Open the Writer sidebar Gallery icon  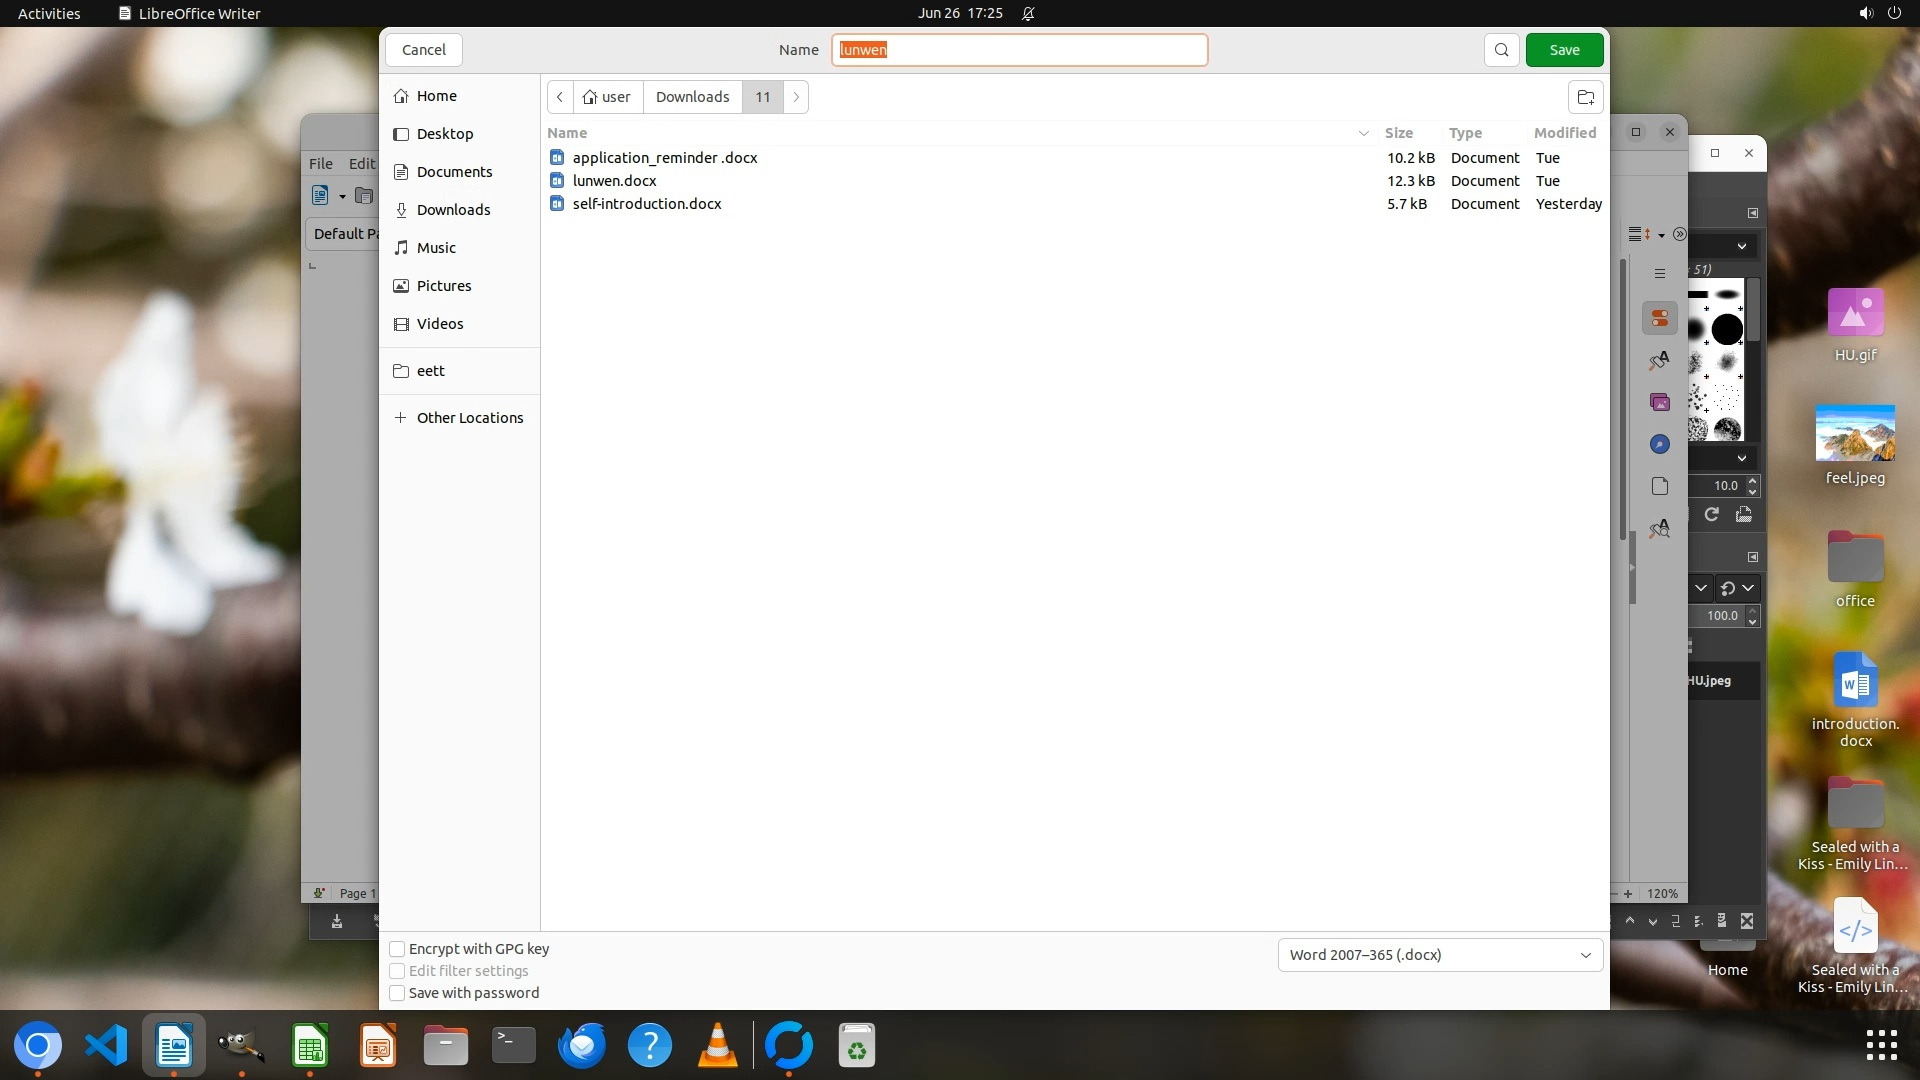pos(1660,402)
